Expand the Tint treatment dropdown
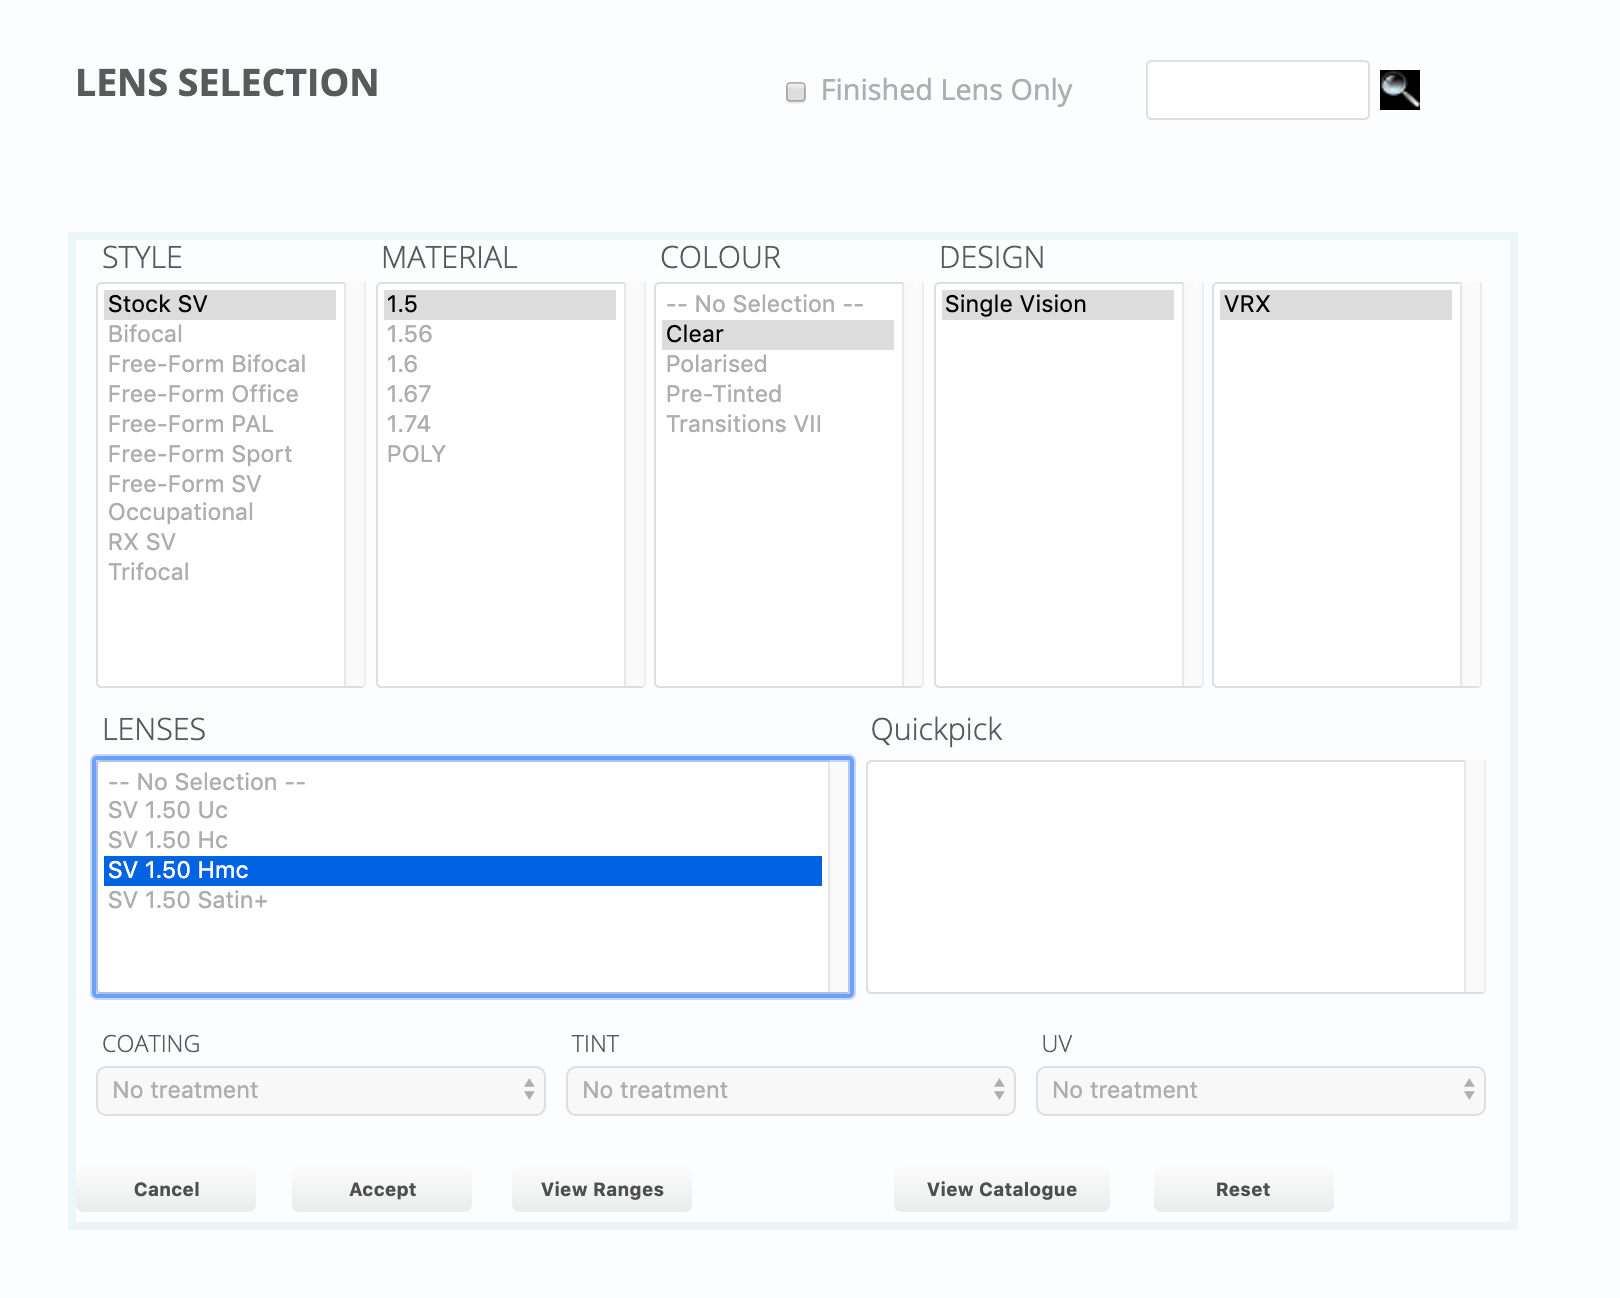 [790, 1090]
